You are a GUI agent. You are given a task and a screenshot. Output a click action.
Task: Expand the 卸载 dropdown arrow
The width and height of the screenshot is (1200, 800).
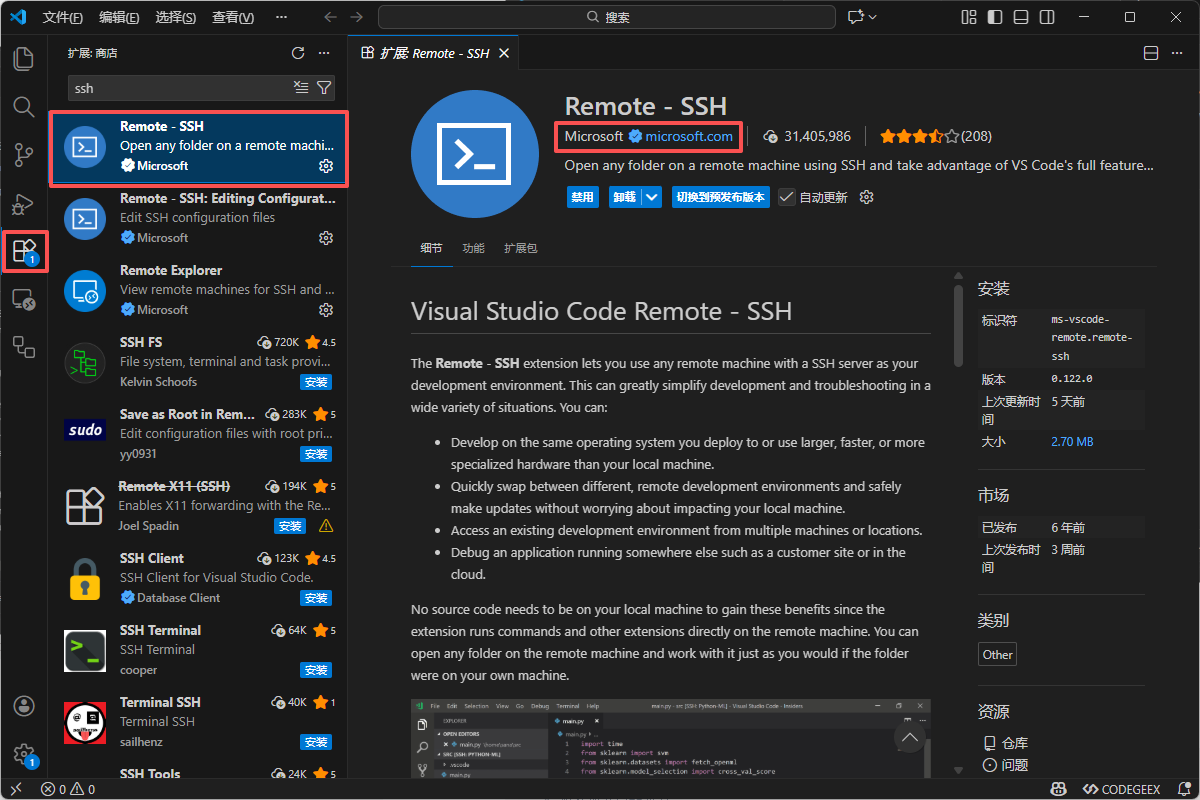click(x=652, y=197)
